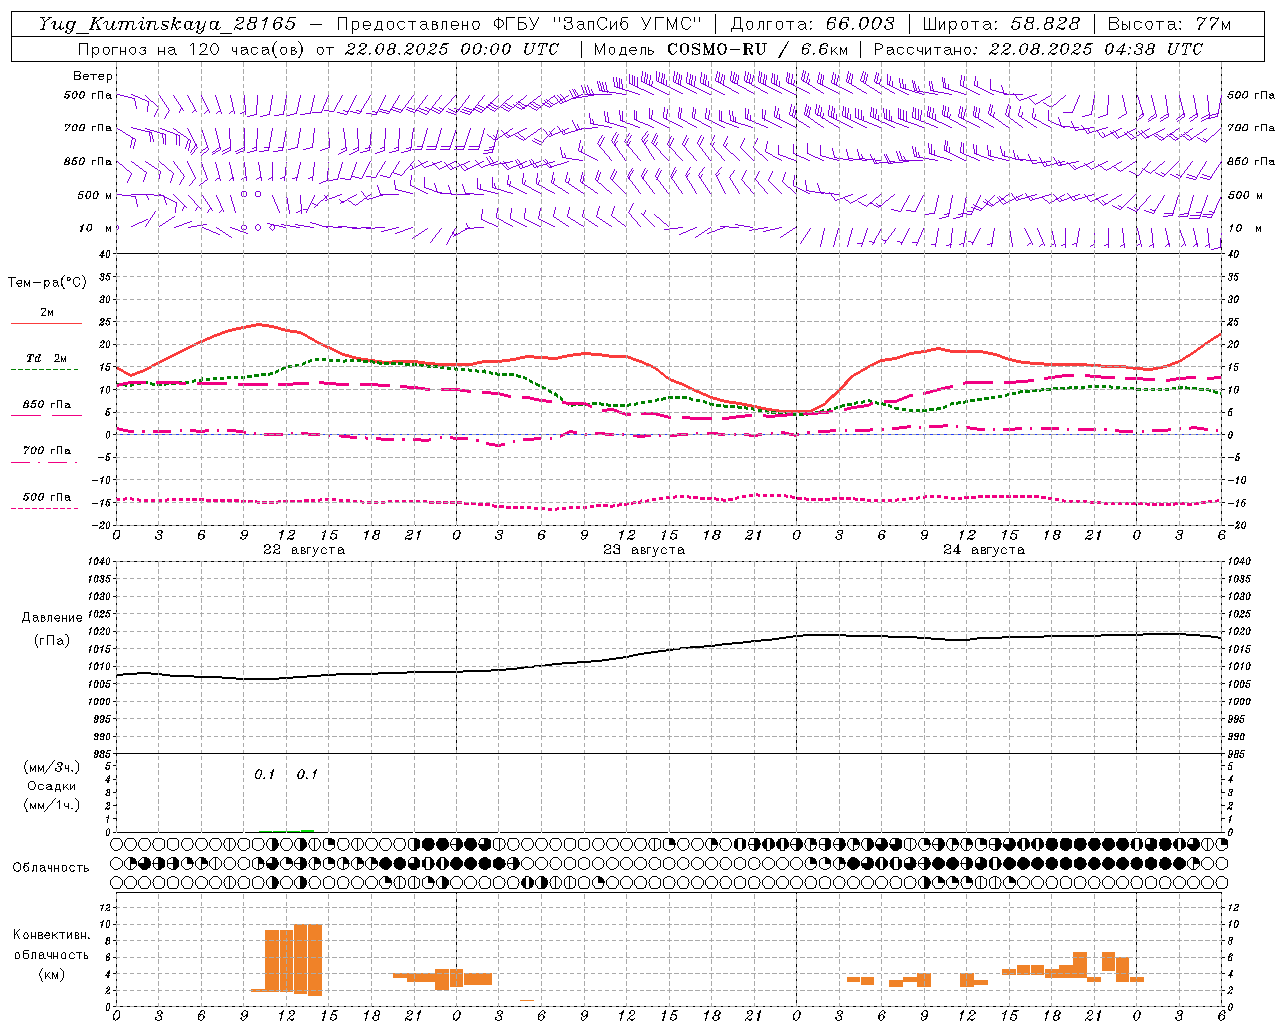
Task: Select the forecast start time 22.08.2025 00:00 UTC
Action: click(x=451, y=49)
